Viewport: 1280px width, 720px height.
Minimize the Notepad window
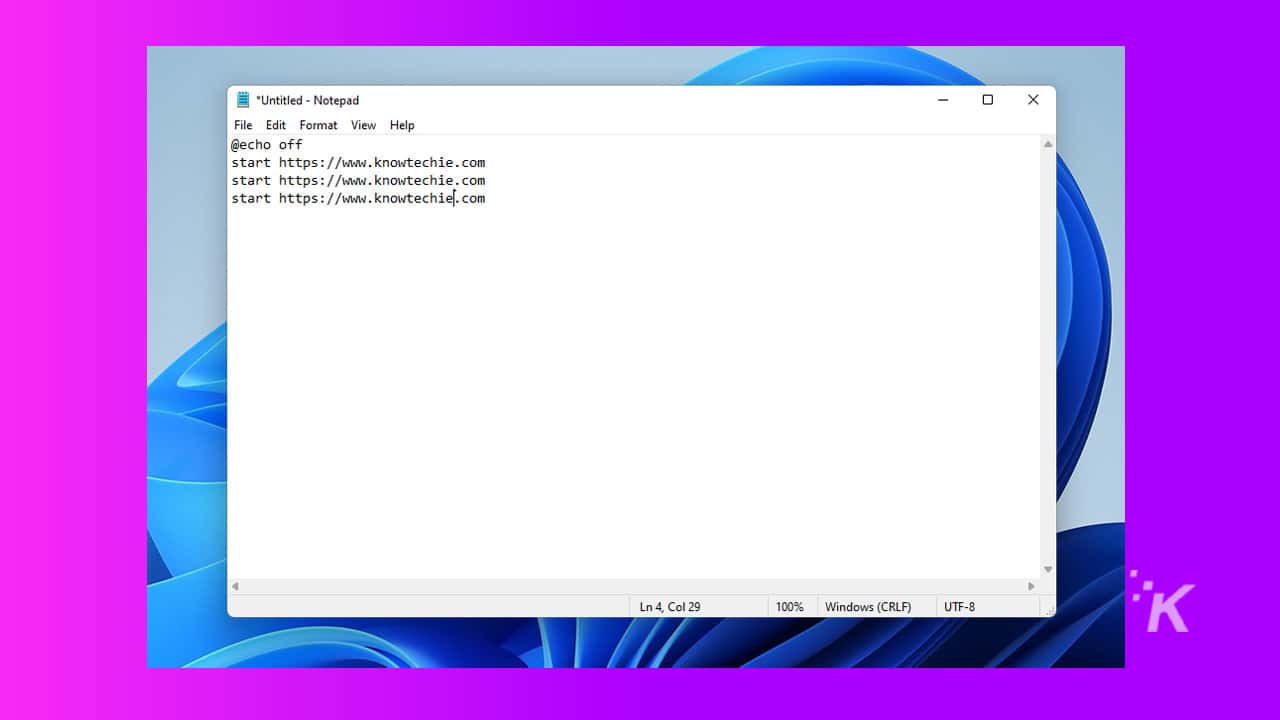click(942, 100)
